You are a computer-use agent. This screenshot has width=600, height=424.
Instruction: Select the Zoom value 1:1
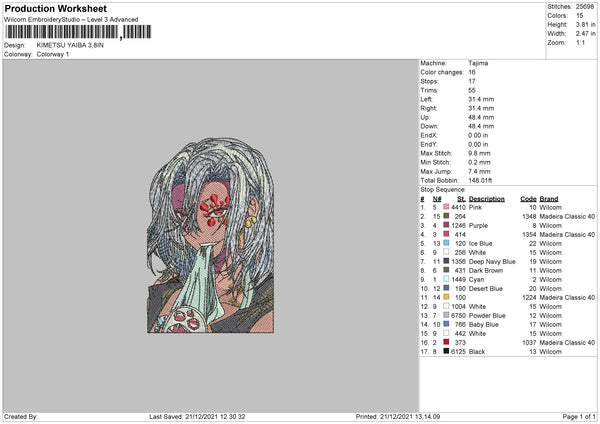tap(580, 42)
